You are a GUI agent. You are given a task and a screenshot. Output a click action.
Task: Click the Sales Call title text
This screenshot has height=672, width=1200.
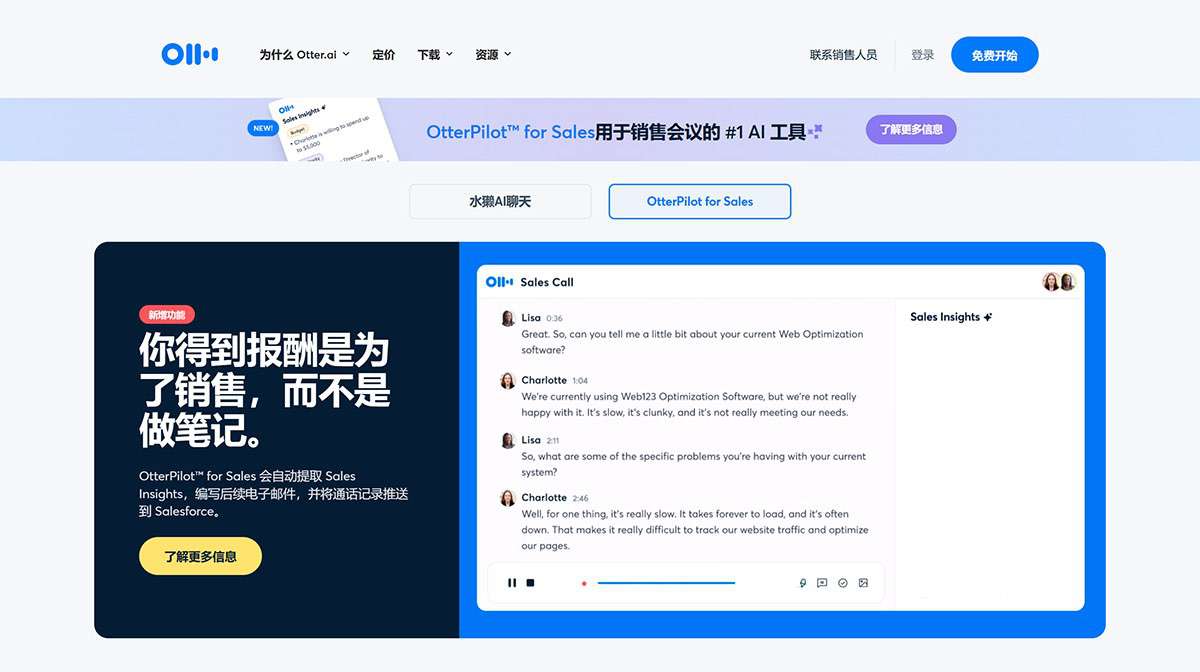pos(547,282)
